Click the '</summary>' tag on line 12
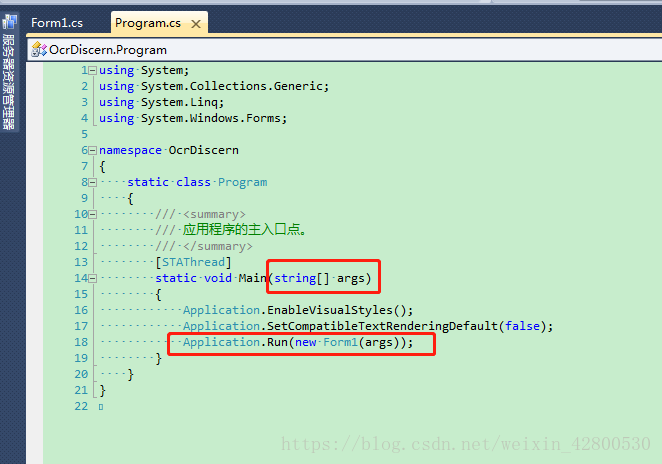The height and width of the screenshot is (464, 662). [x=217, y=246]
